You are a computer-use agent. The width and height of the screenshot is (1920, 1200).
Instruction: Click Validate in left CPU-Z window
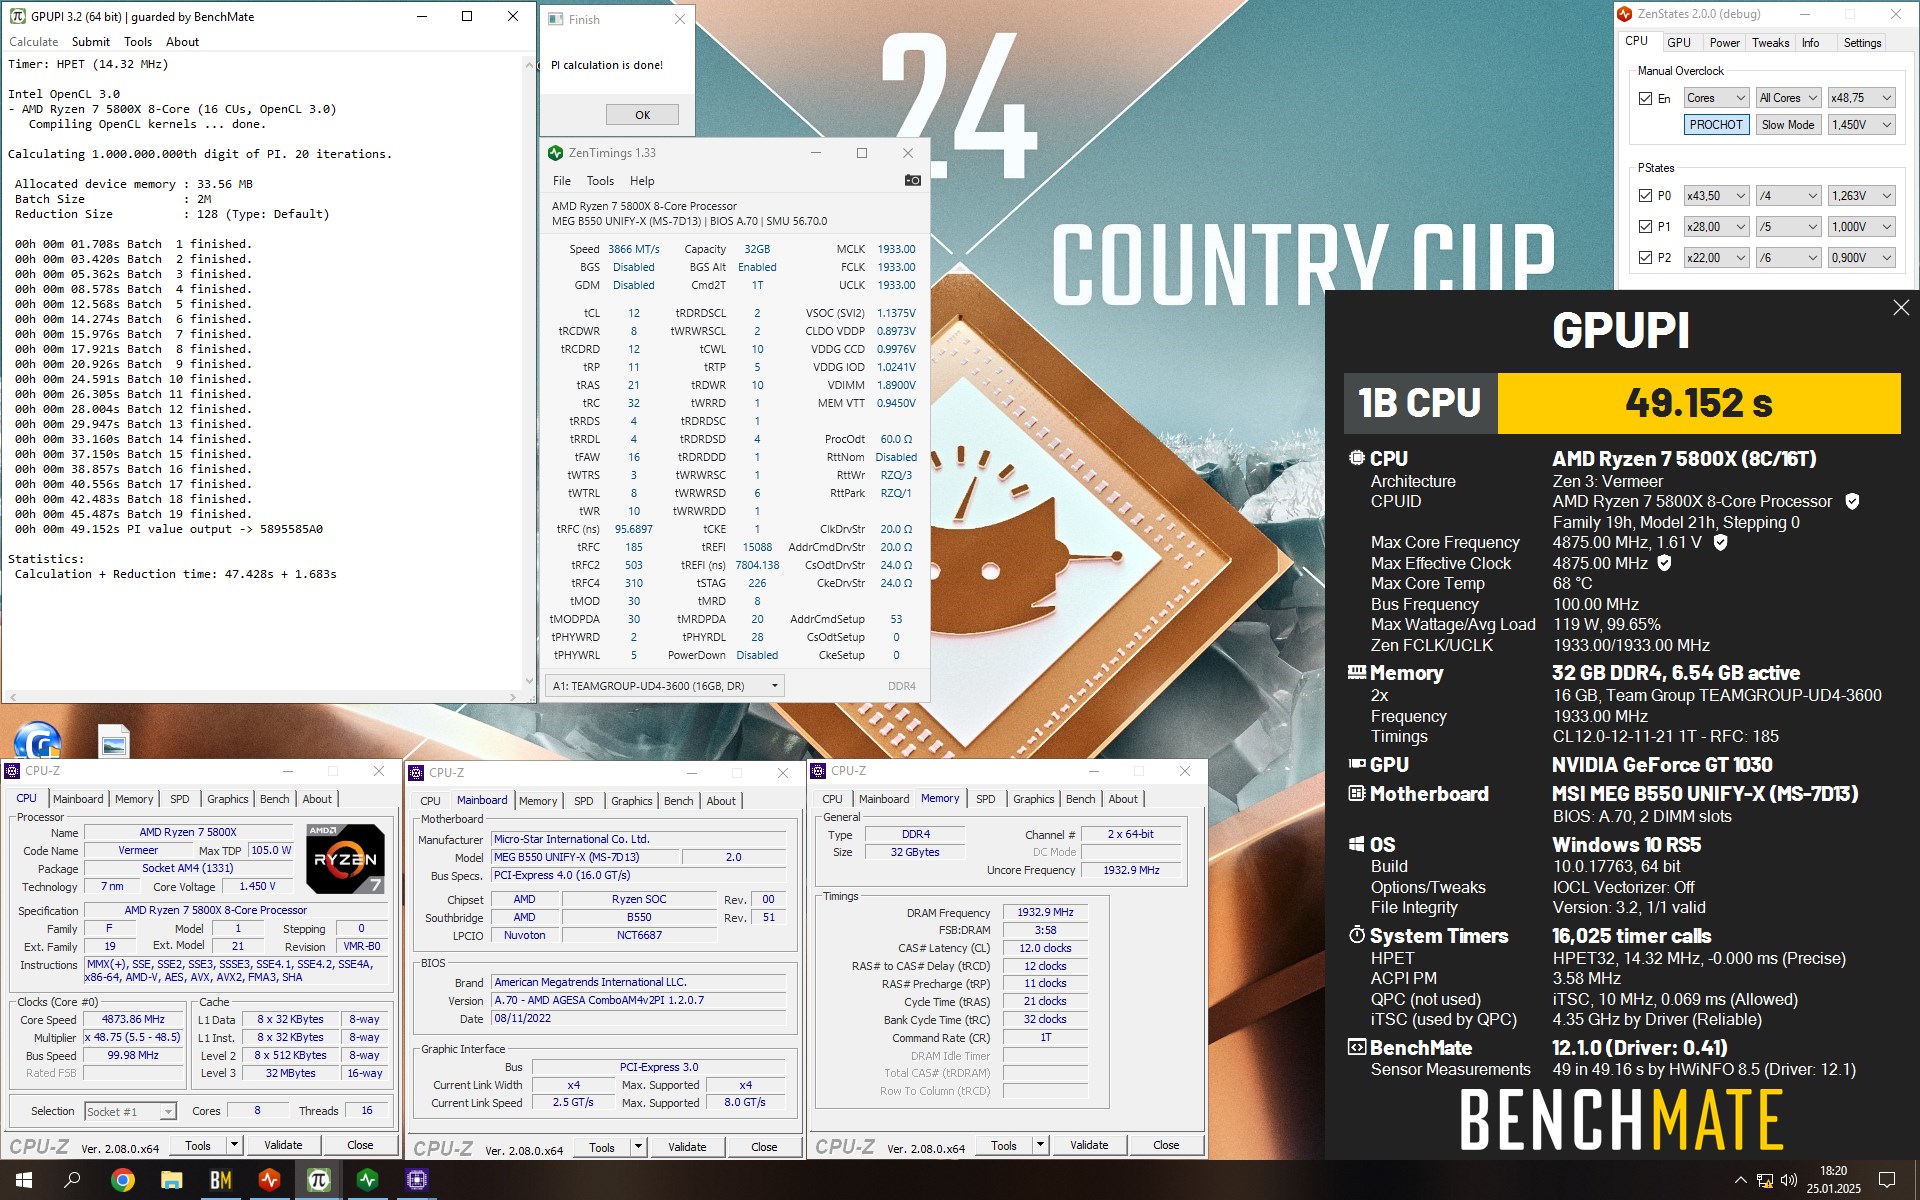[x=283, y=1145]
